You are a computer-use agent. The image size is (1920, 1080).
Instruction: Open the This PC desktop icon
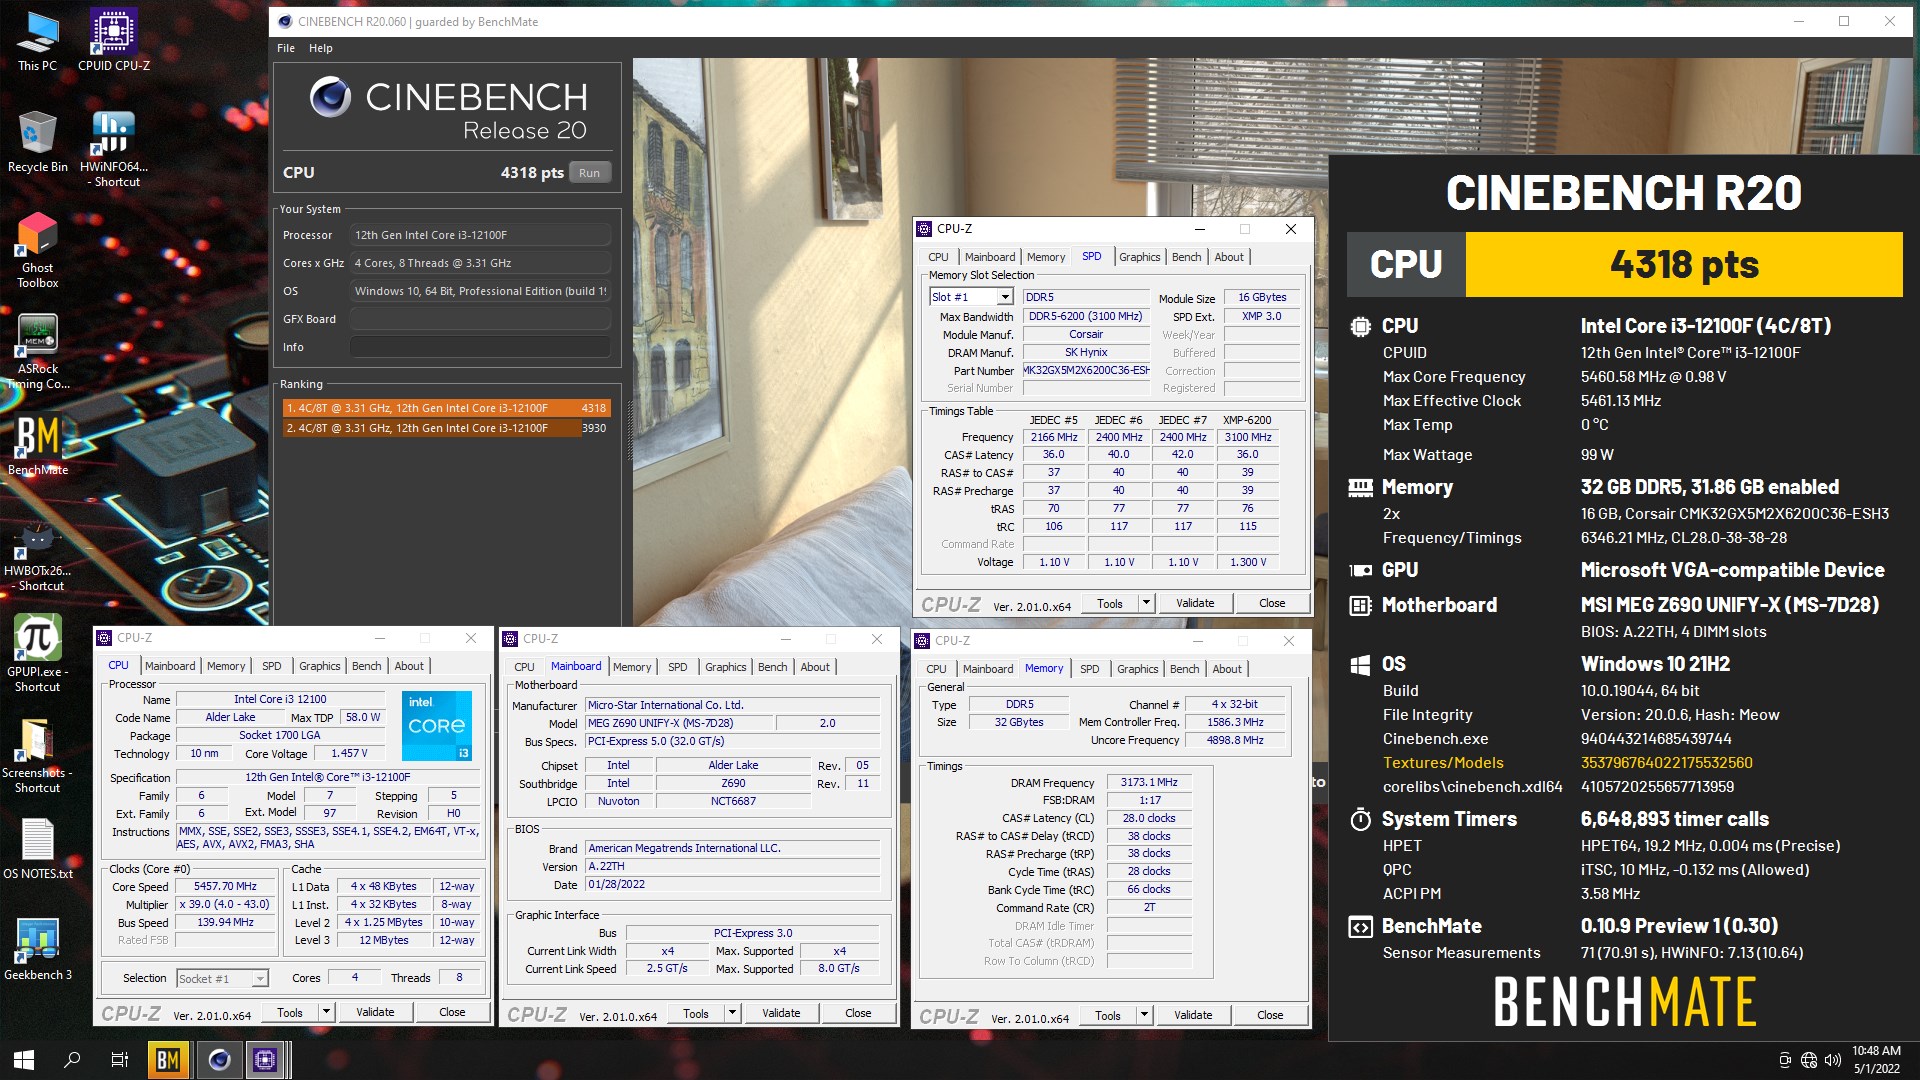(x=37, y=40)
